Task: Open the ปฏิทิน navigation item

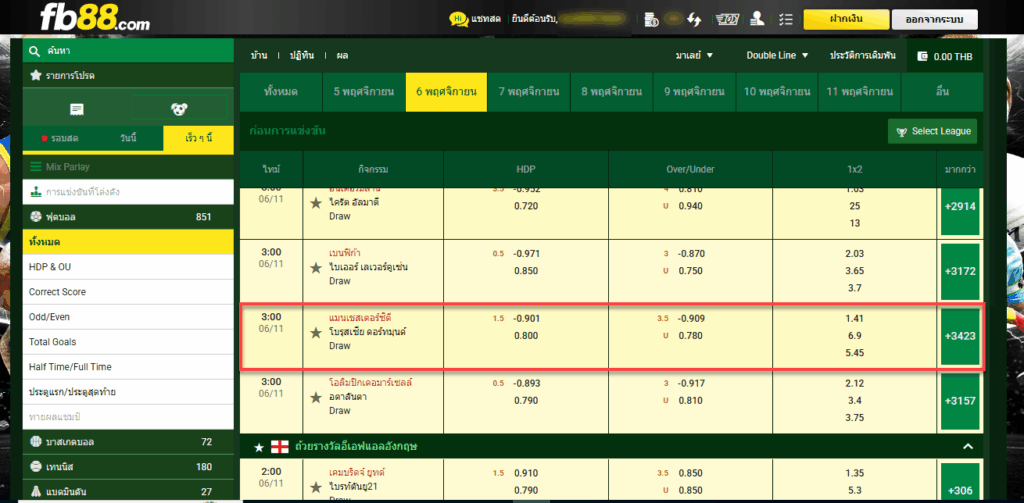Action: point(302,56)
